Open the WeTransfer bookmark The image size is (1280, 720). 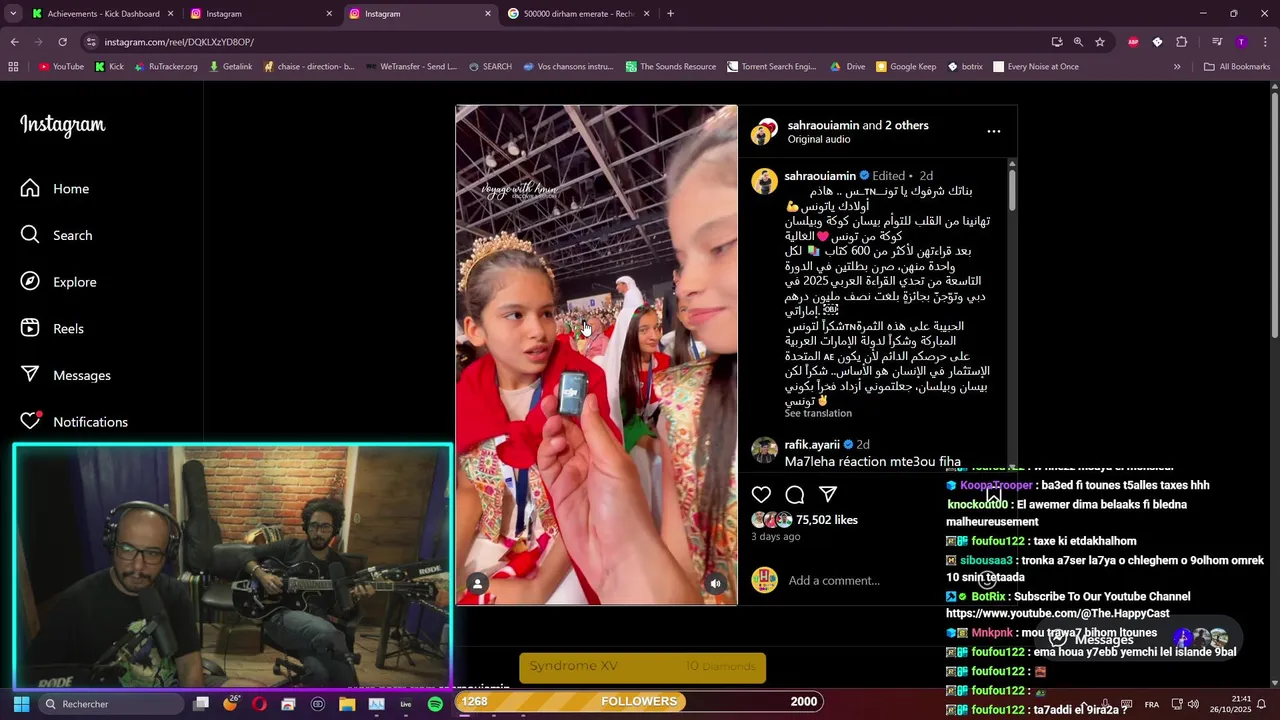(x=410, y=67)
